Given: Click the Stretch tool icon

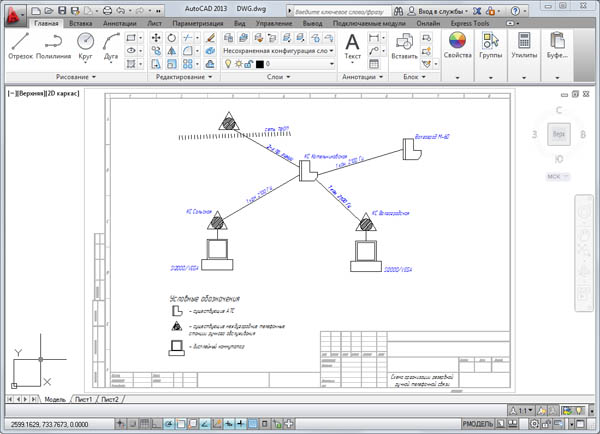Looking at the screenshot, I should coord(156,64).
